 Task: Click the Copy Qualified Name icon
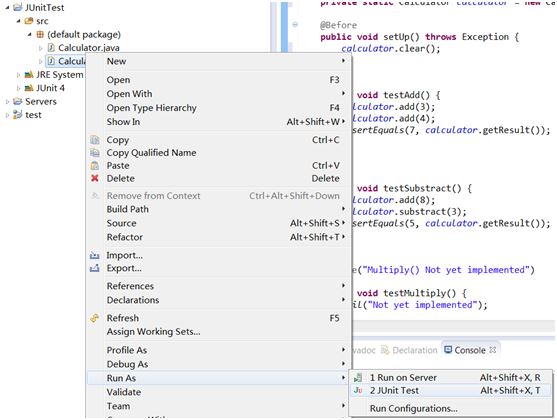[x=95, y=153]
